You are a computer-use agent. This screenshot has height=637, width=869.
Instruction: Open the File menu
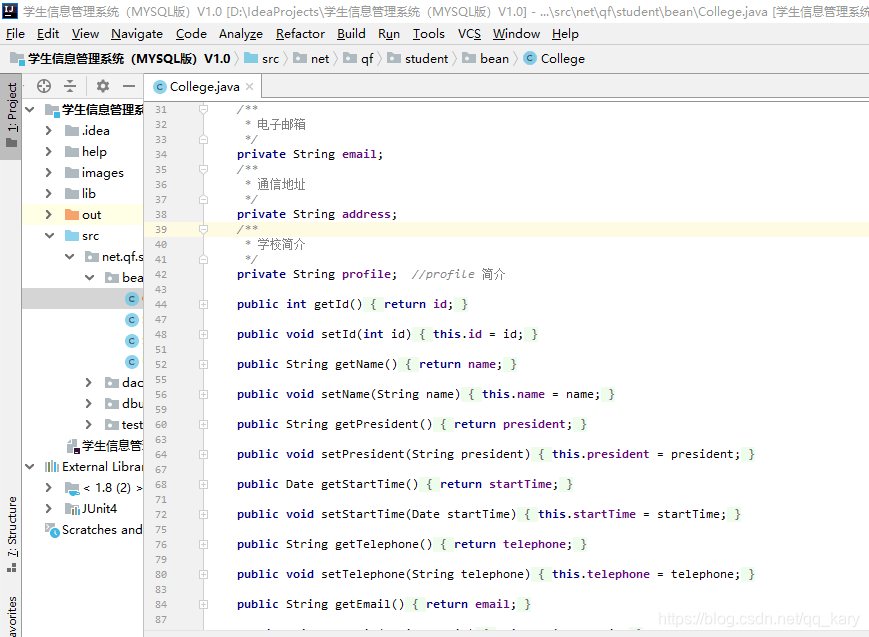pos(15,34)
